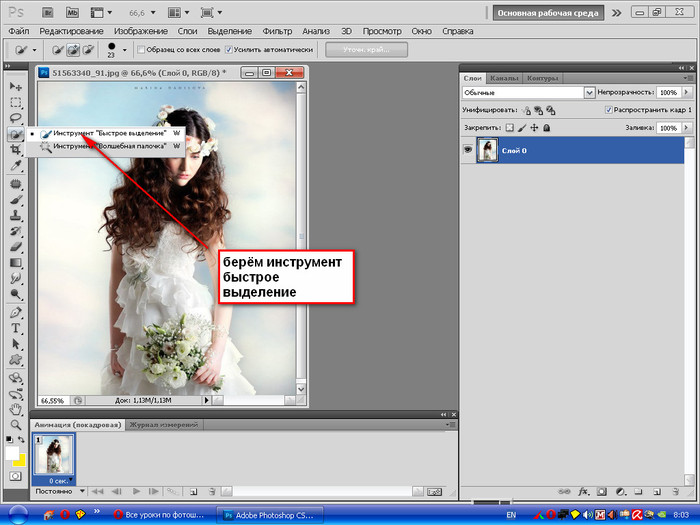The height and width of the screenshot is (525, 700).
Task: Toggle "Распространить кадр 1" checkbox
Action: coord(609,109)
